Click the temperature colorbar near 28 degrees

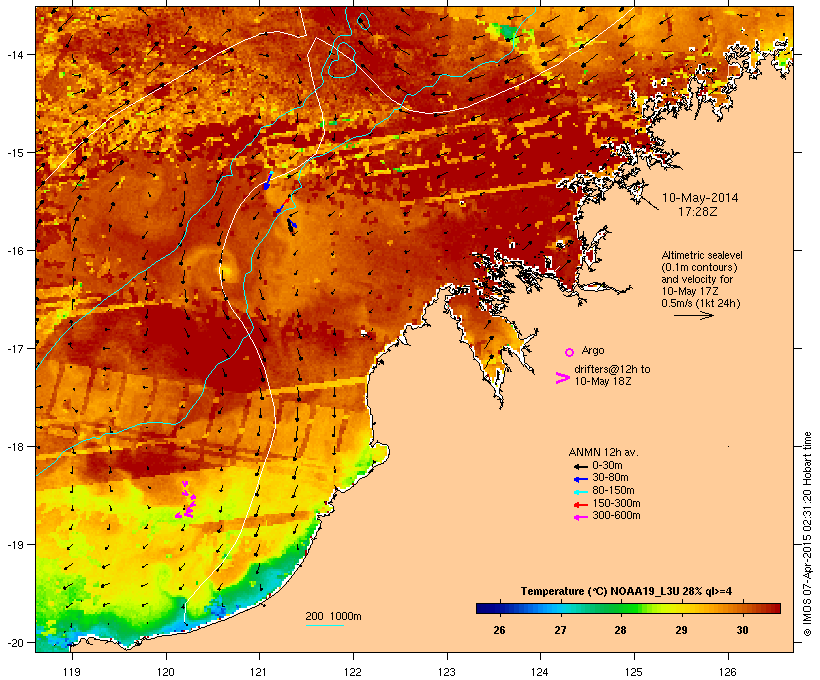[620, 608]
